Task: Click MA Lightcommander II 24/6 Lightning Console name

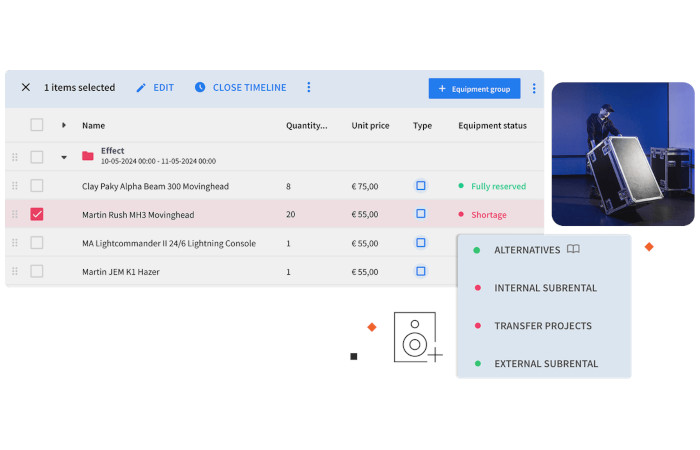Action: pos(169,243)
